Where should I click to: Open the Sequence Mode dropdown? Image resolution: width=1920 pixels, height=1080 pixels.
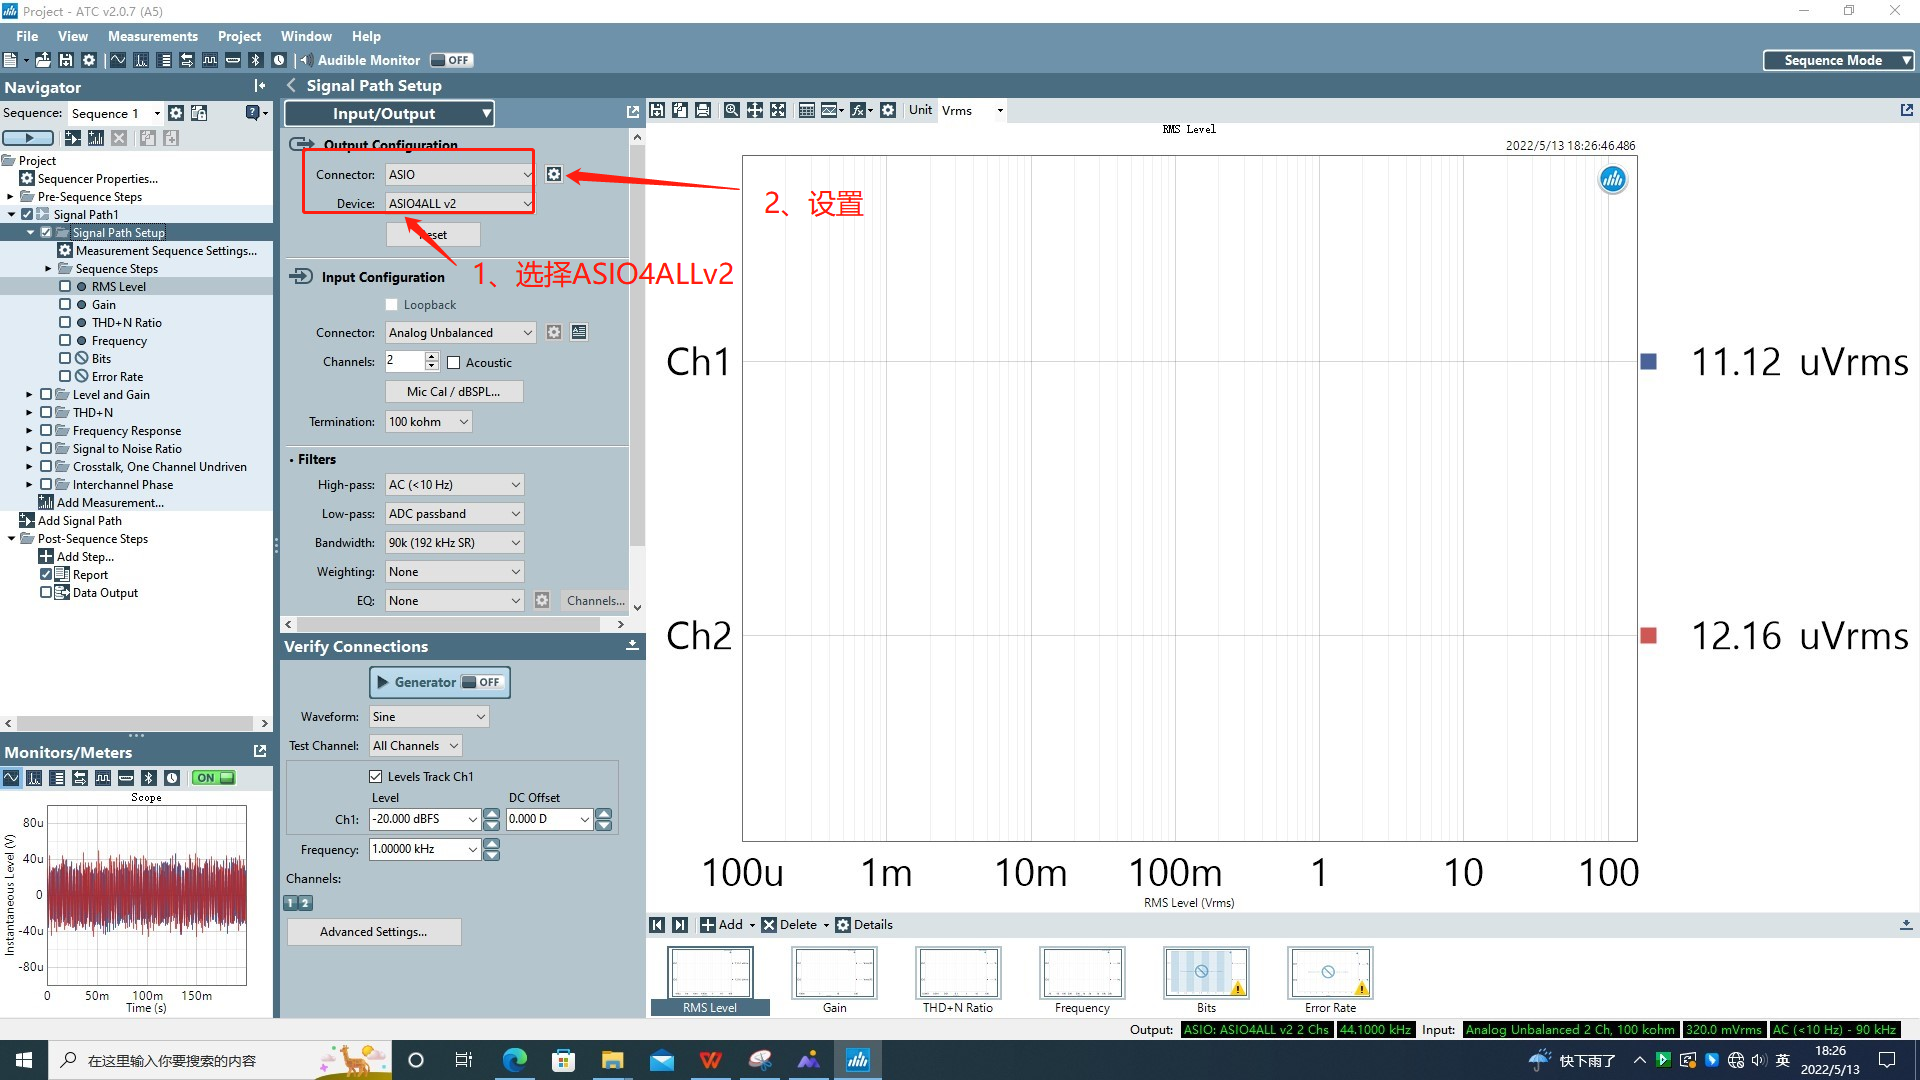(x=1839, y=60)
